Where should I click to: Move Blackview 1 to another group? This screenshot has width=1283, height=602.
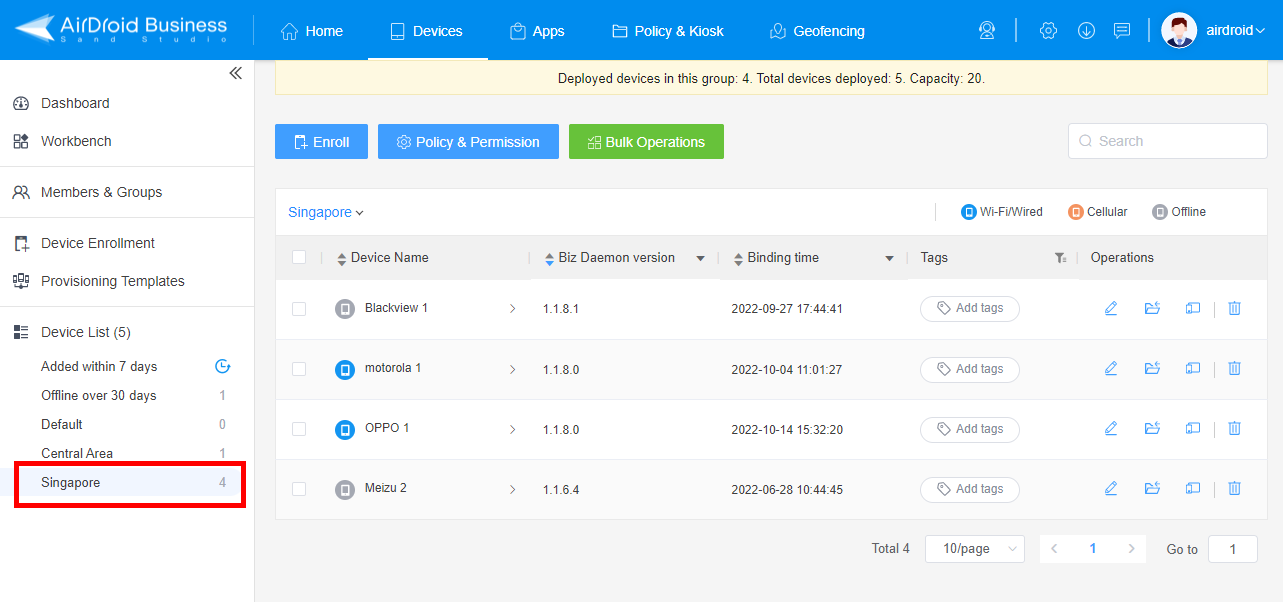(x=1152, y=308)
